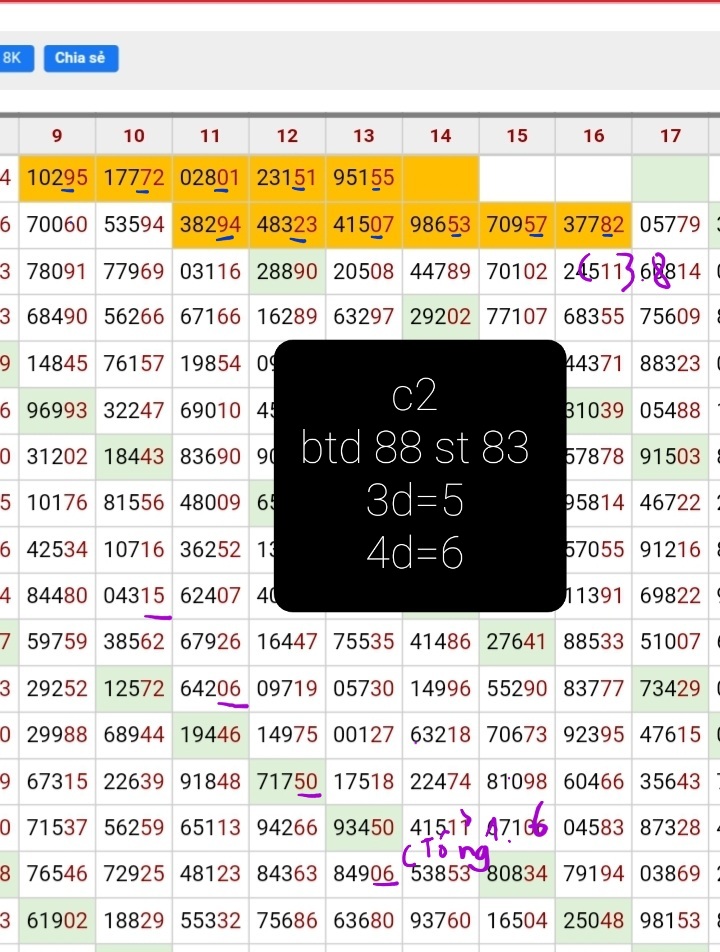Click cell 23151 in column 12

[x=287, y=178]
